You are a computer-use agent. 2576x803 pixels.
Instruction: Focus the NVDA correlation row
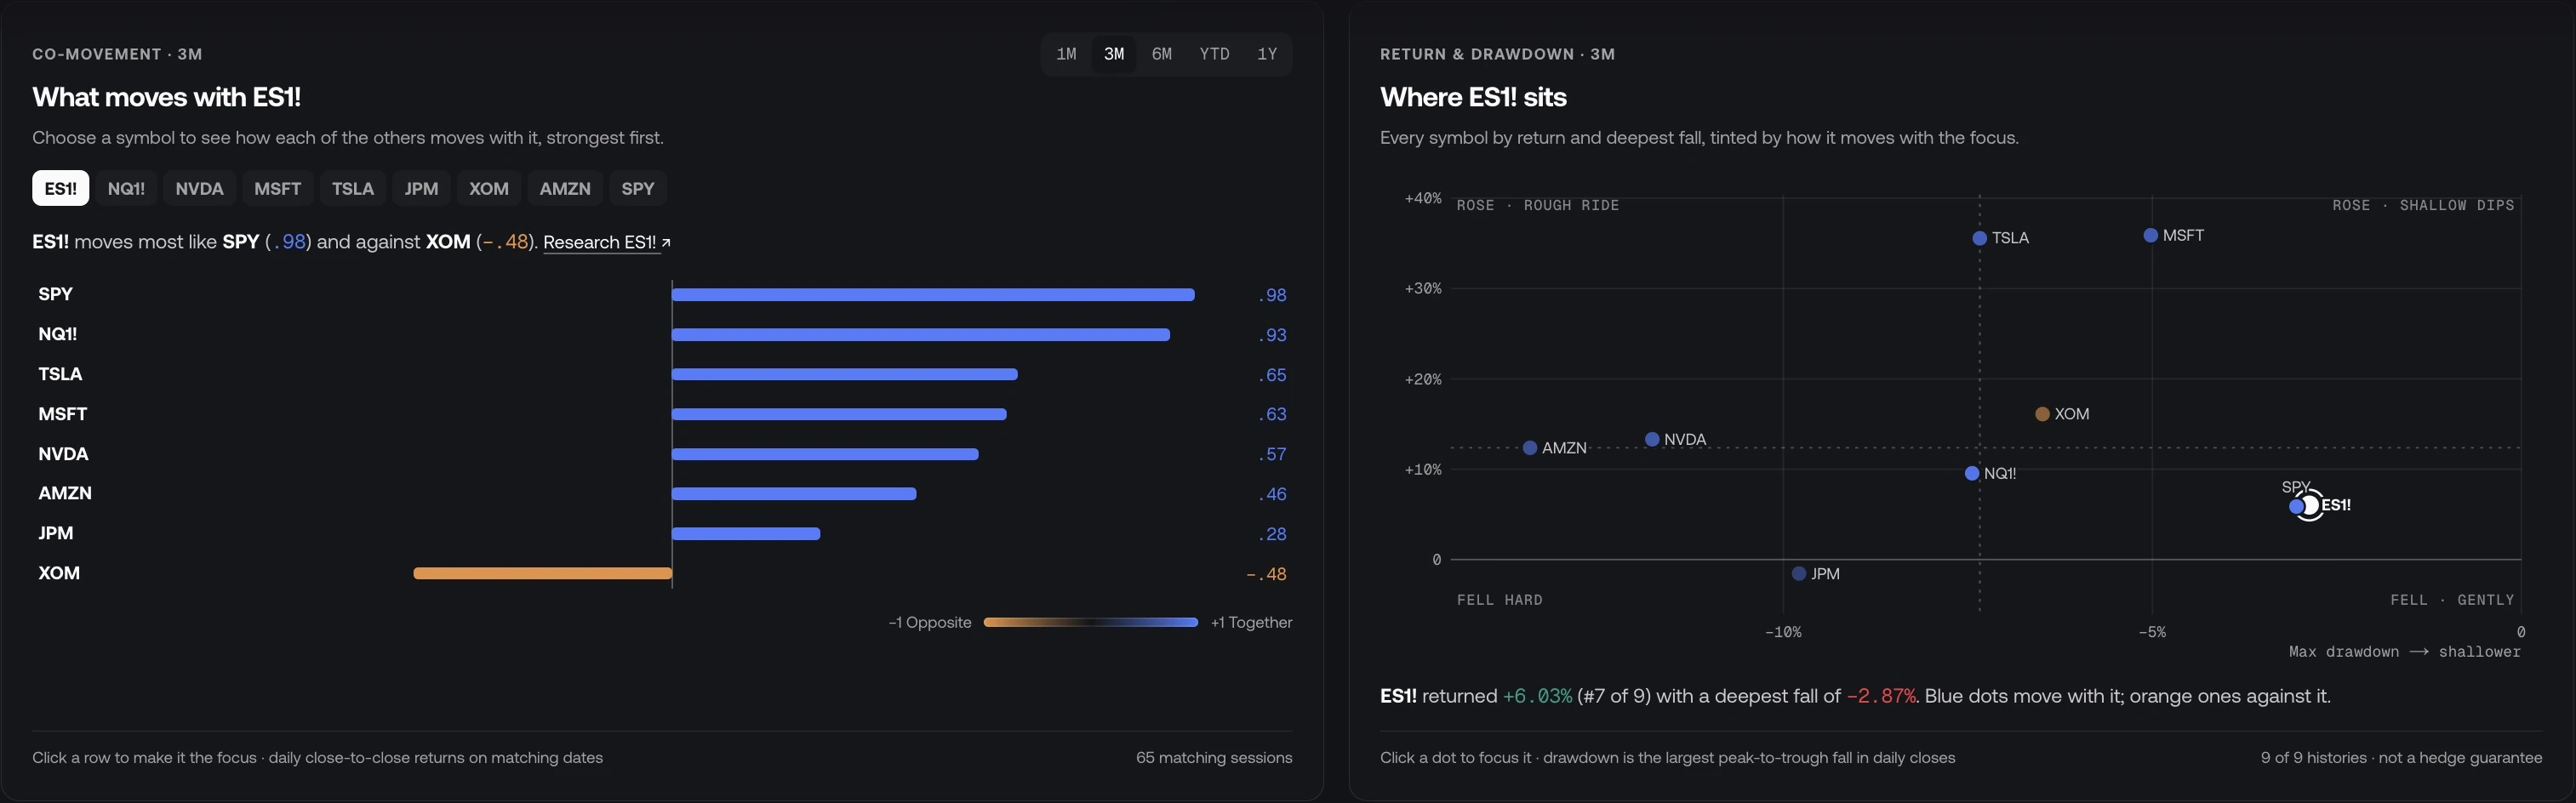(662, 454)
